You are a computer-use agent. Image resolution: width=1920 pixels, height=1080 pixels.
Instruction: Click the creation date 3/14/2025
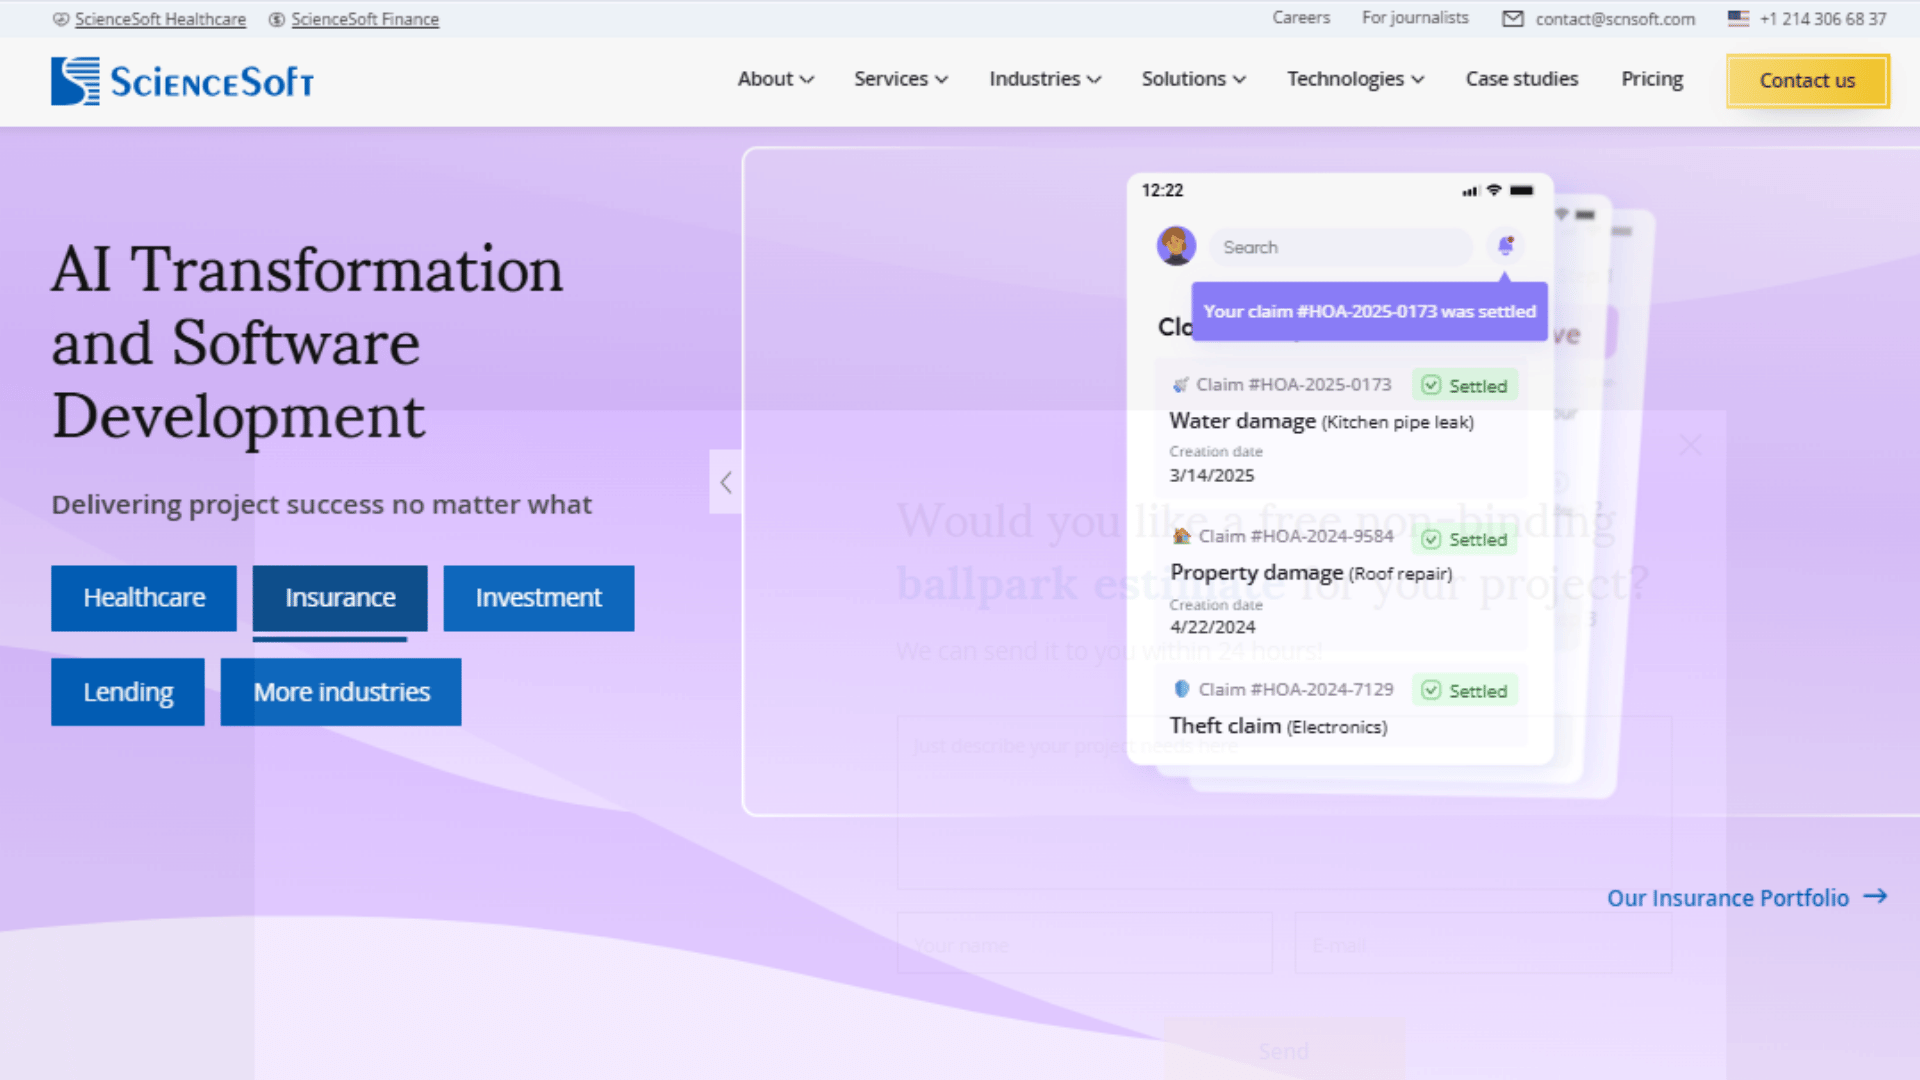pyautogui.click(x=1212, y=475)
